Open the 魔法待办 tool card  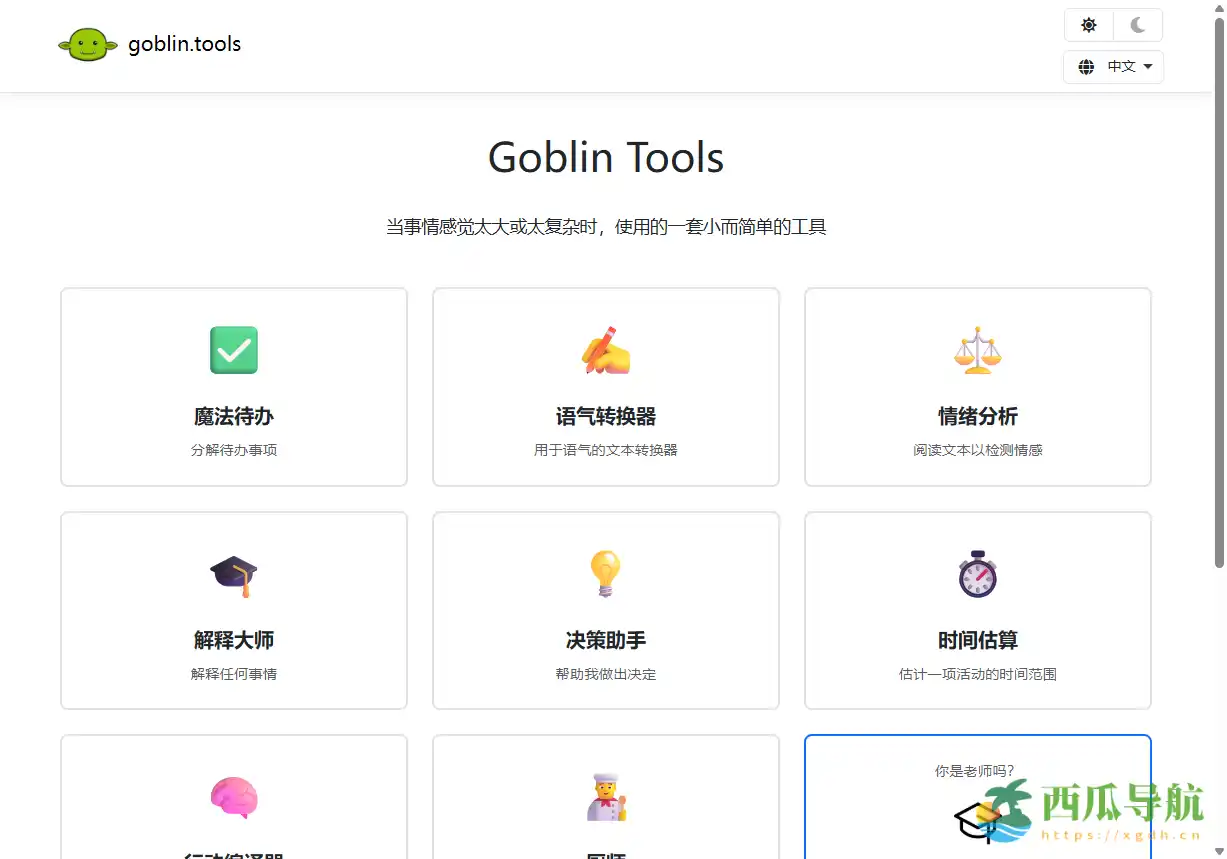click(233, 387)
